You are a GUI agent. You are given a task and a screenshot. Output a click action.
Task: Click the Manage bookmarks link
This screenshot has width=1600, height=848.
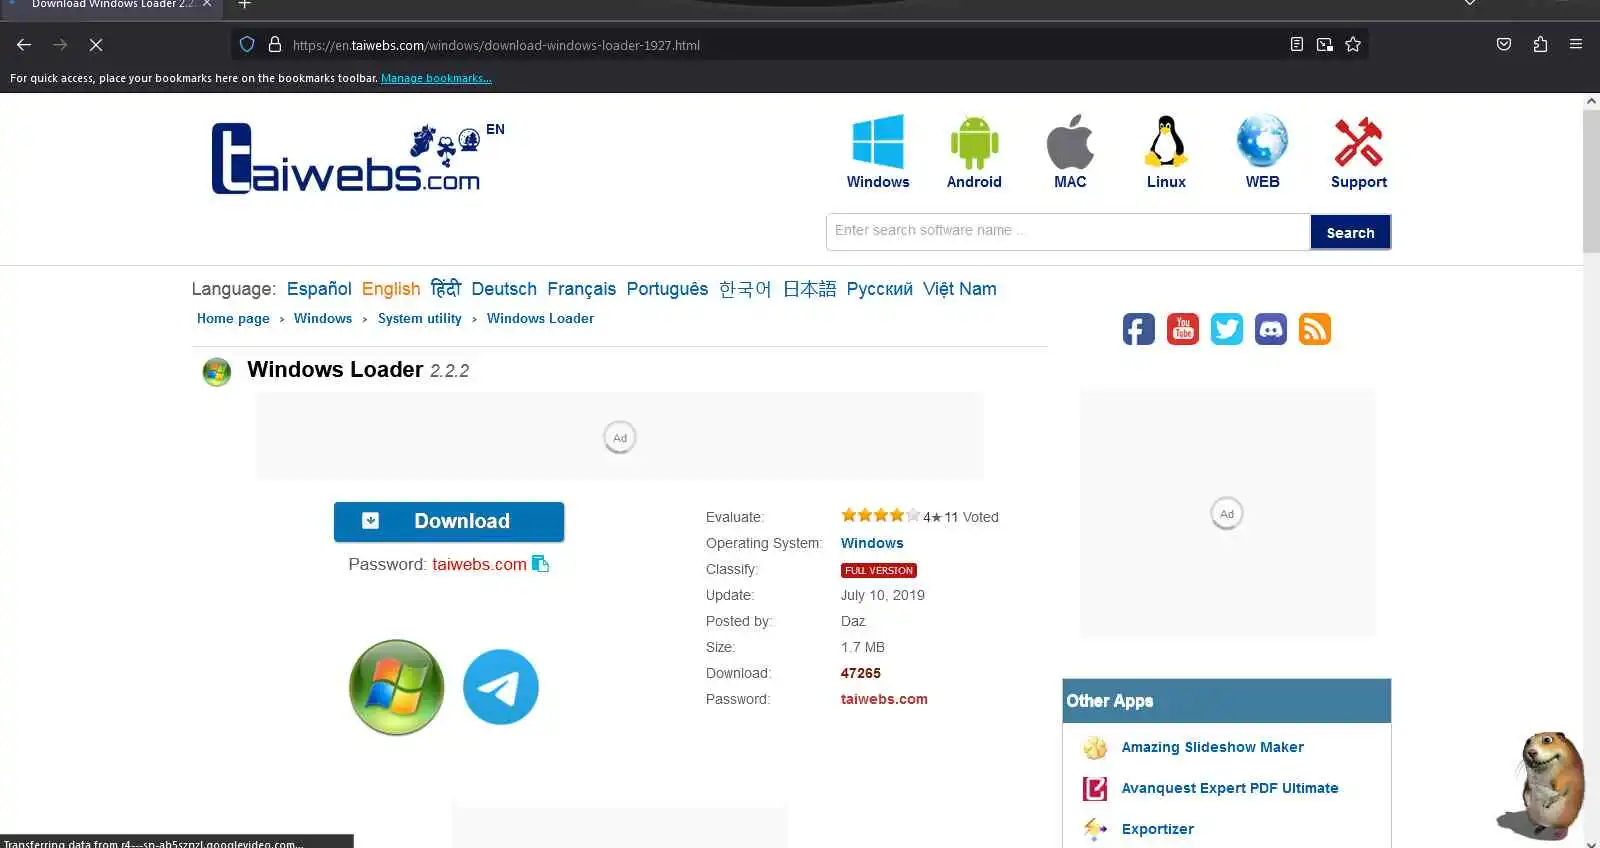click(436, 78)
